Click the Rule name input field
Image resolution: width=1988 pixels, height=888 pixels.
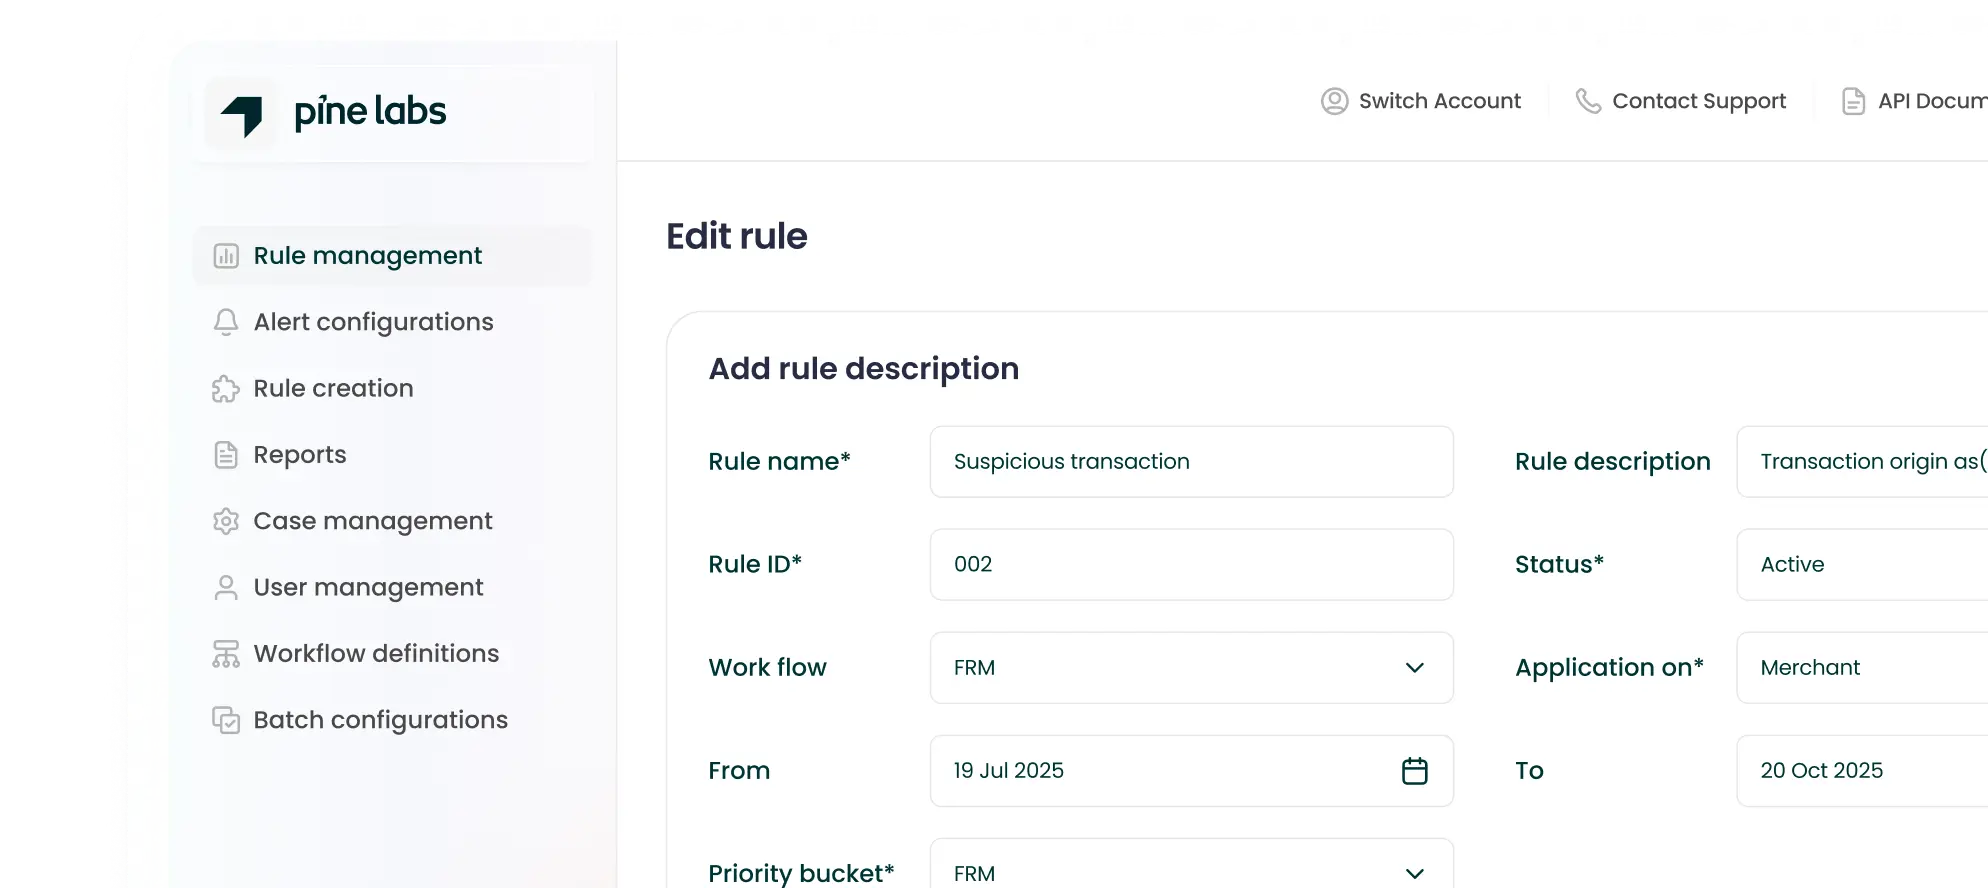[x=1192, y=462]
